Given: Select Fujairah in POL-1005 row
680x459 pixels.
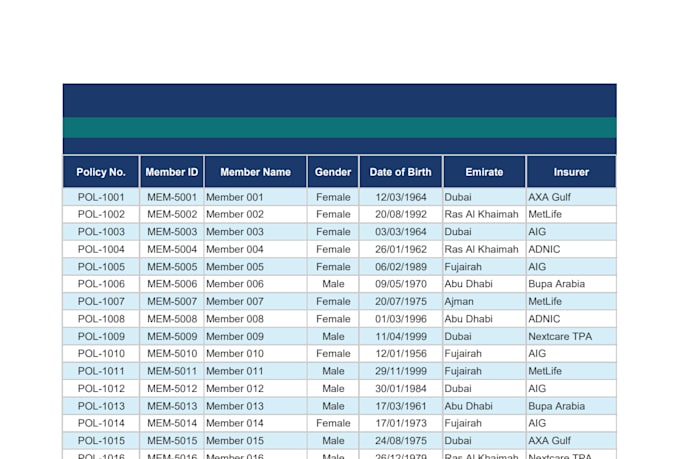Looking at the screenshot, I should pyautogui.click(x=484, y=266).
